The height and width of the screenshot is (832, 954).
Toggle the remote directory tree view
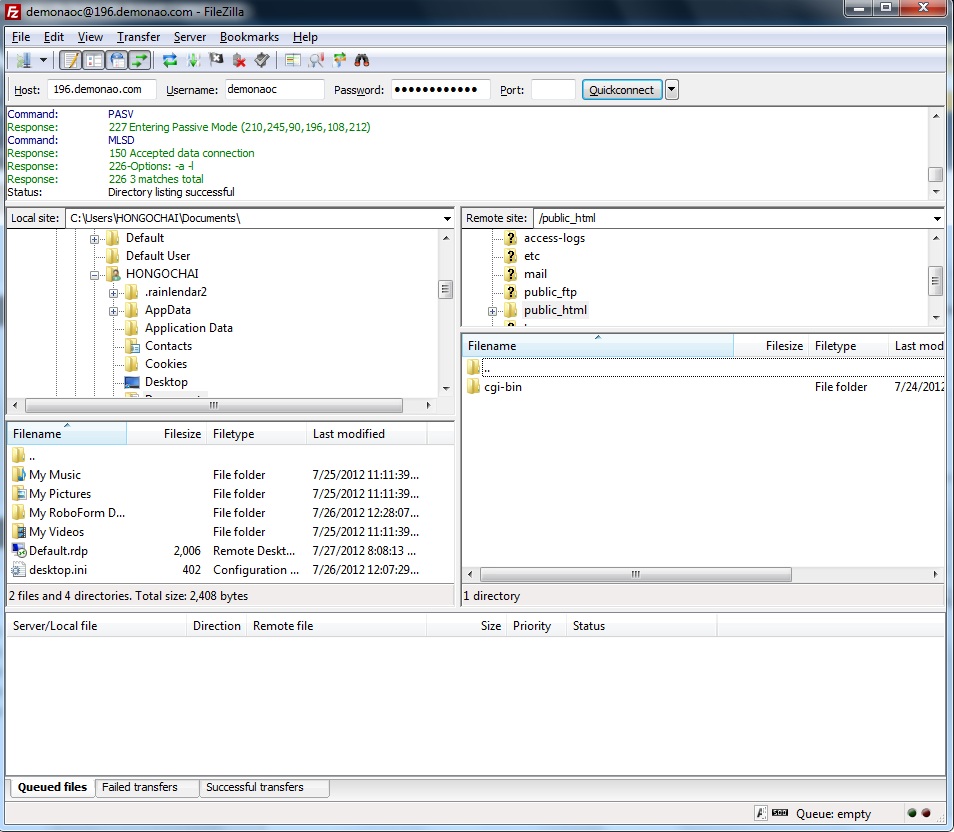tap(117, 60)
